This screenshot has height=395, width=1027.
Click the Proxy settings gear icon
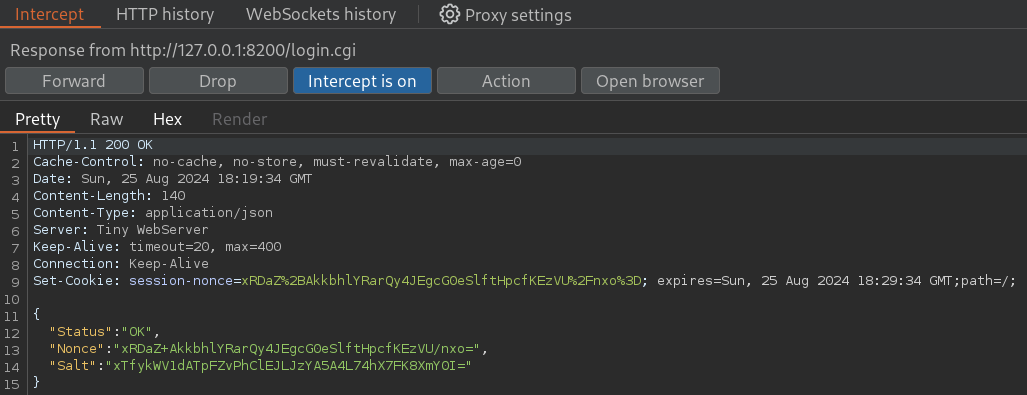click(x=449, y=14)
